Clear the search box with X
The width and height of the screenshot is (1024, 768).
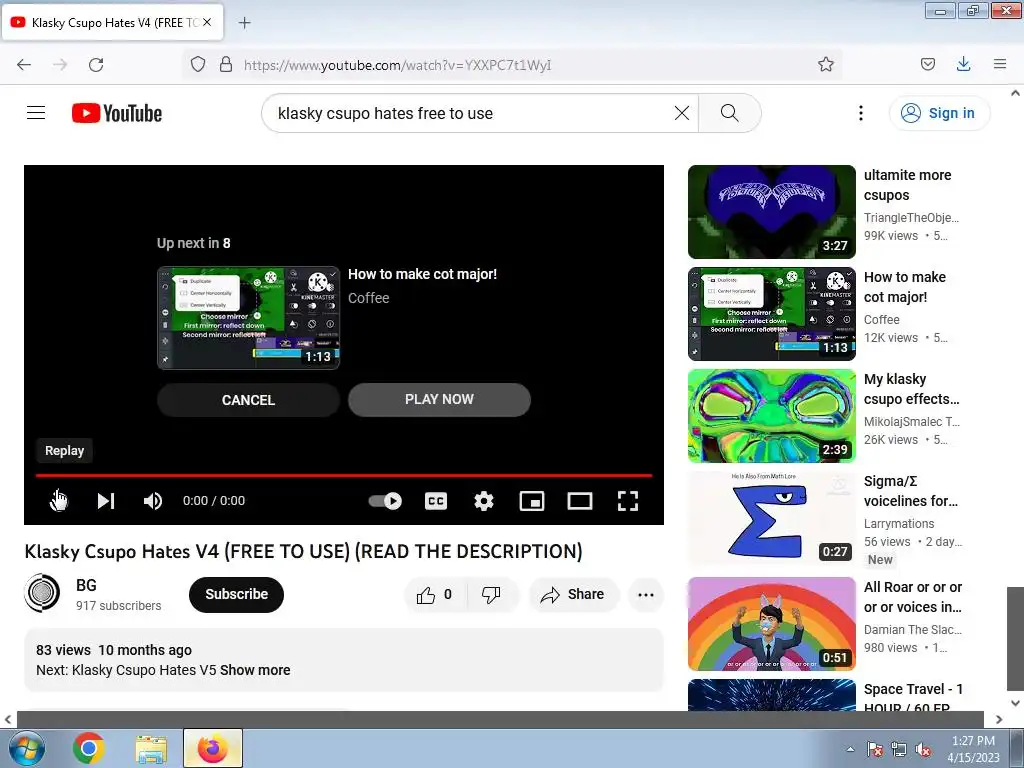coord(681,113)
